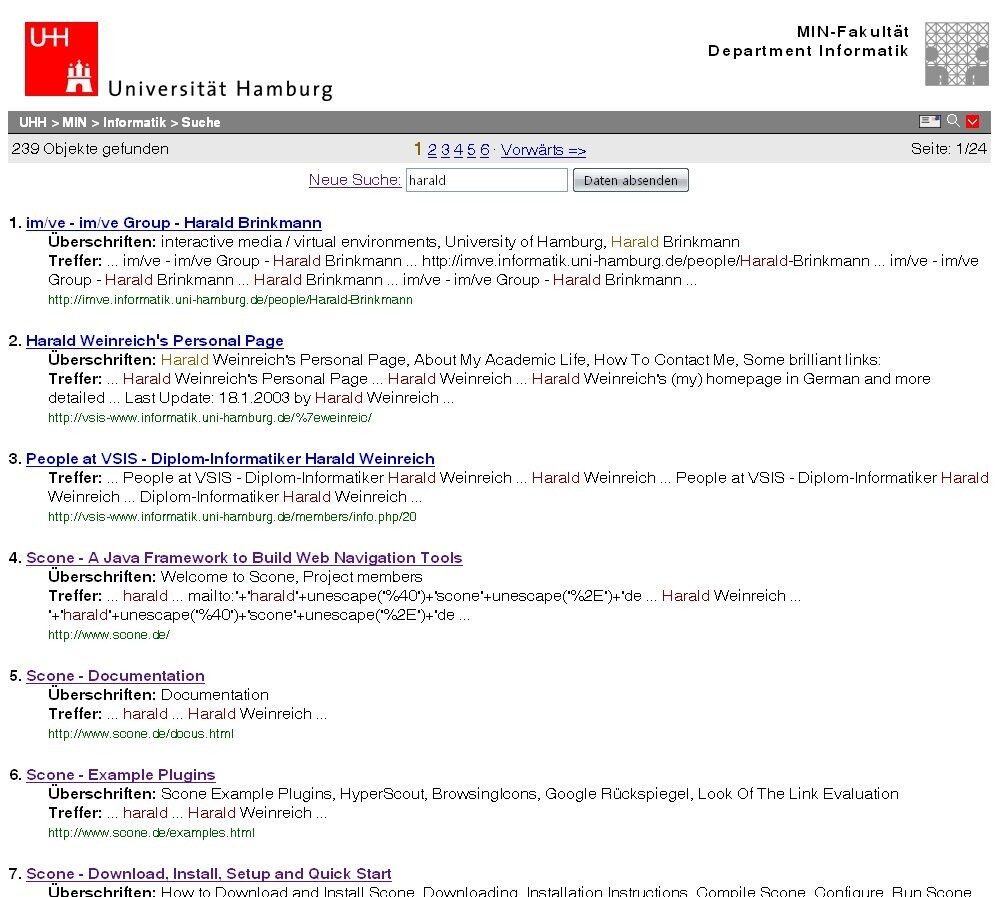Click the Department Informatik header text
The image size is (999, 897).
pos(808,51)
